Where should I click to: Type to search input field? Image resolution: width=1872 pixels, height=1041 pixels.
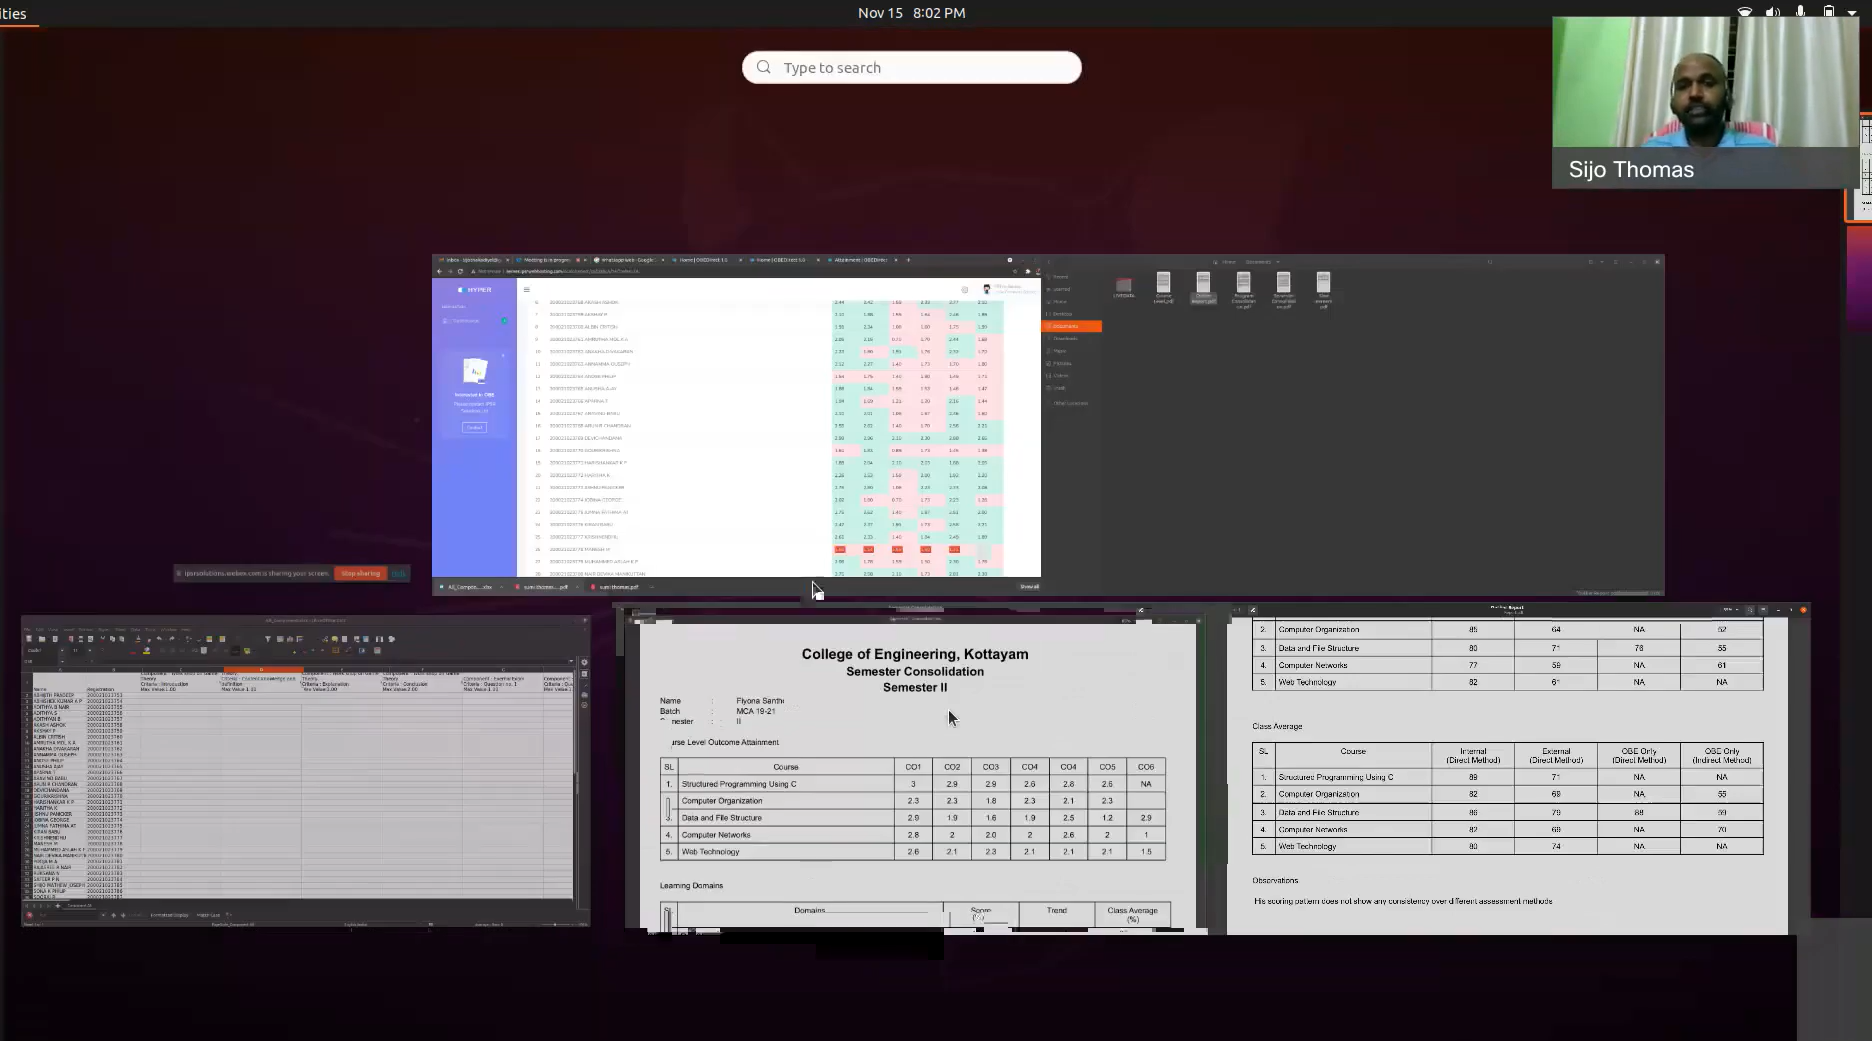coord(920,67)
